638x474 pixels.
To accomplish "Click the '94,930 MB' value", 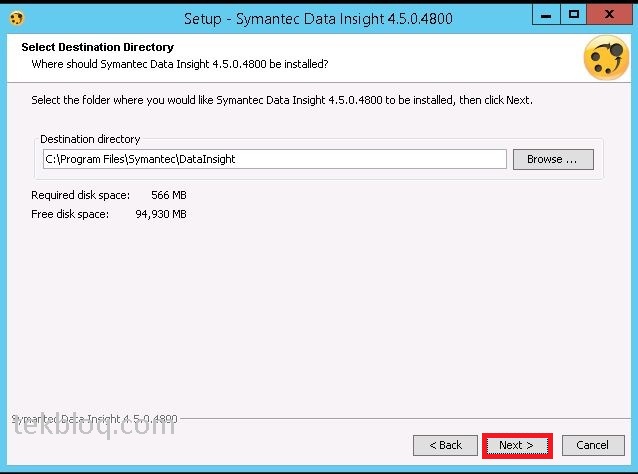I will pyautogui.click(x=161, y=214).
